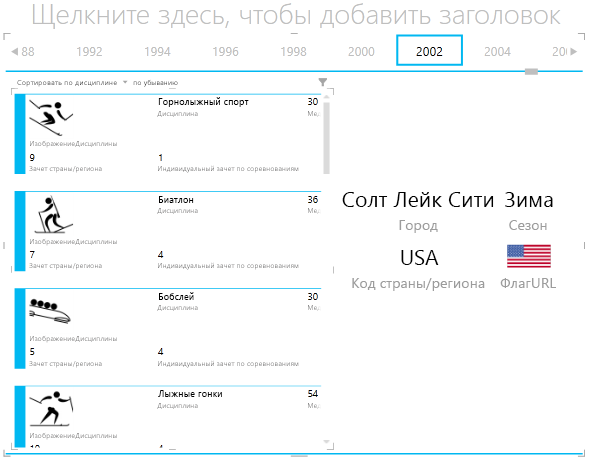Click the USA flag image
The width and height of the screenshot is (589, 461).
click(529, 256)
